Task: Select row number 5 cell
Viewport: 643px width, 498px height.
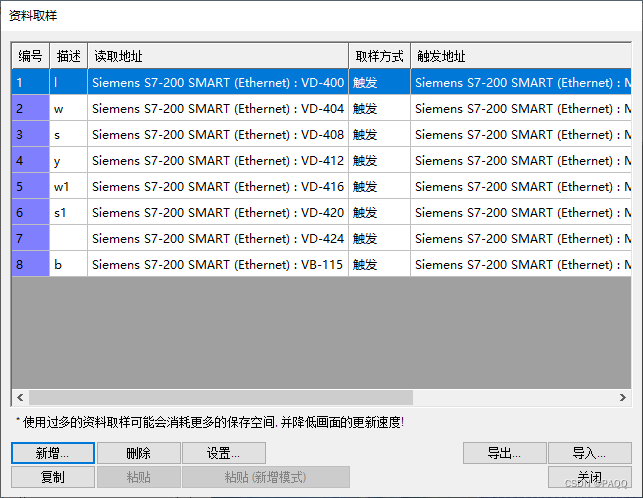Action: point(31,186)
